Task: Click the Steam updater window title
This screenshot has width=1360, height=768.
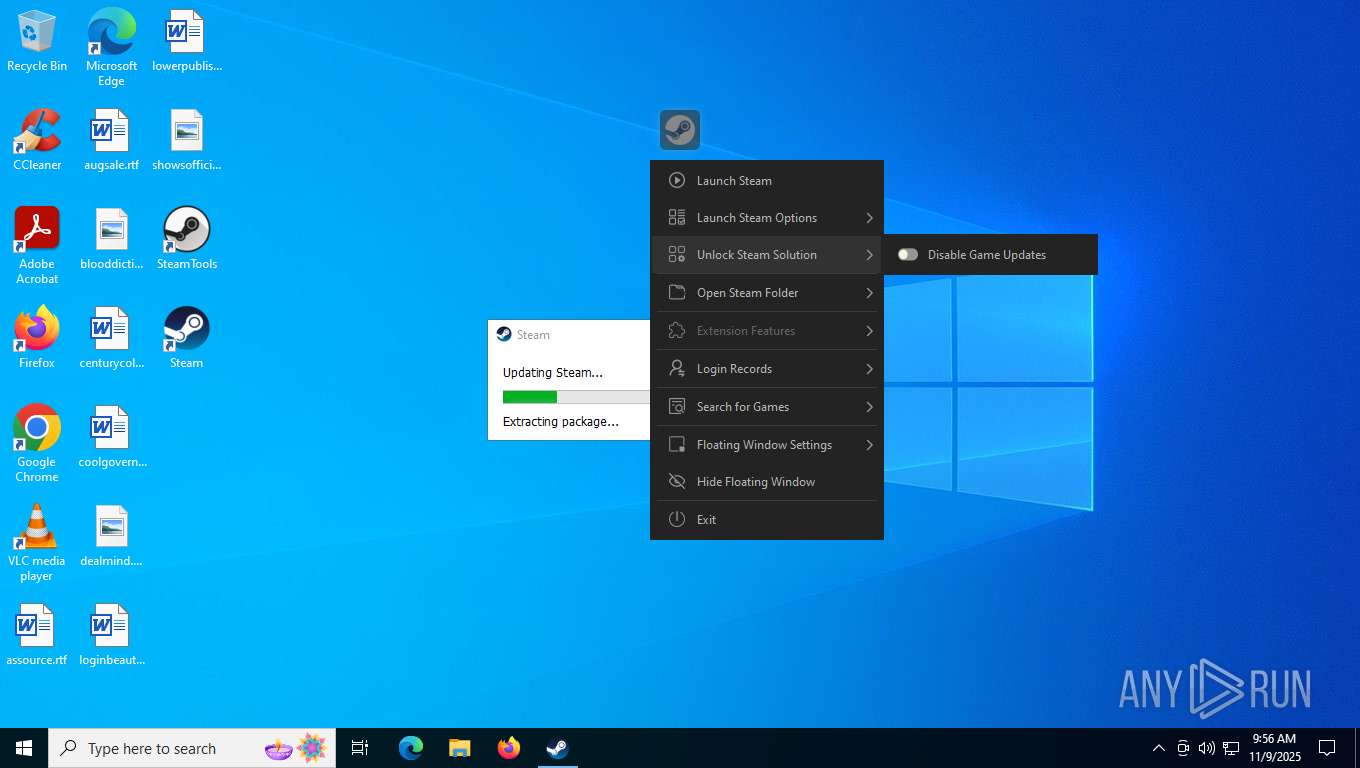Action: coord(533,335)
